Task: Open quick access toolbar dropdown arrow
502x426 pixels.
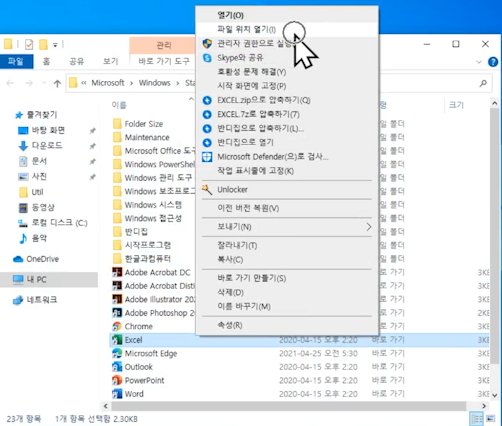Action: [55, 45]
